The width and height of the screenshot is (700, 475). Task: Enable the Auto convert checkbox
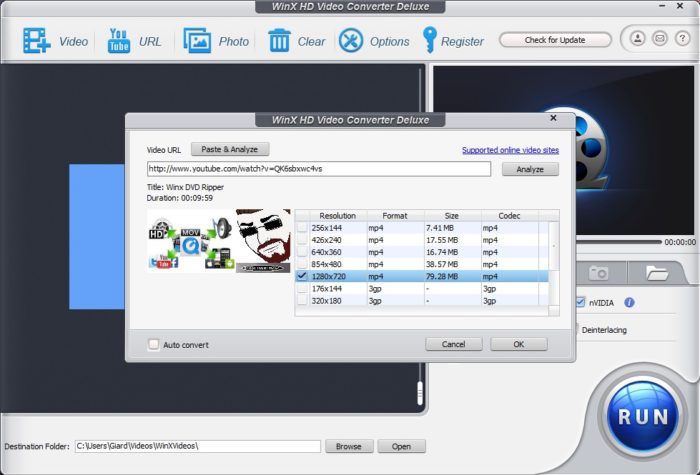point(153,344)
